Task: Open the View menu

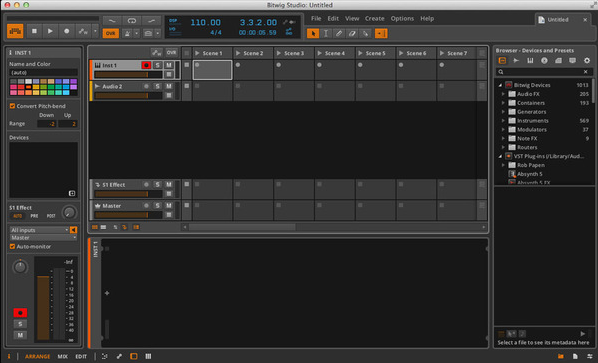Action: click(352, 18)
